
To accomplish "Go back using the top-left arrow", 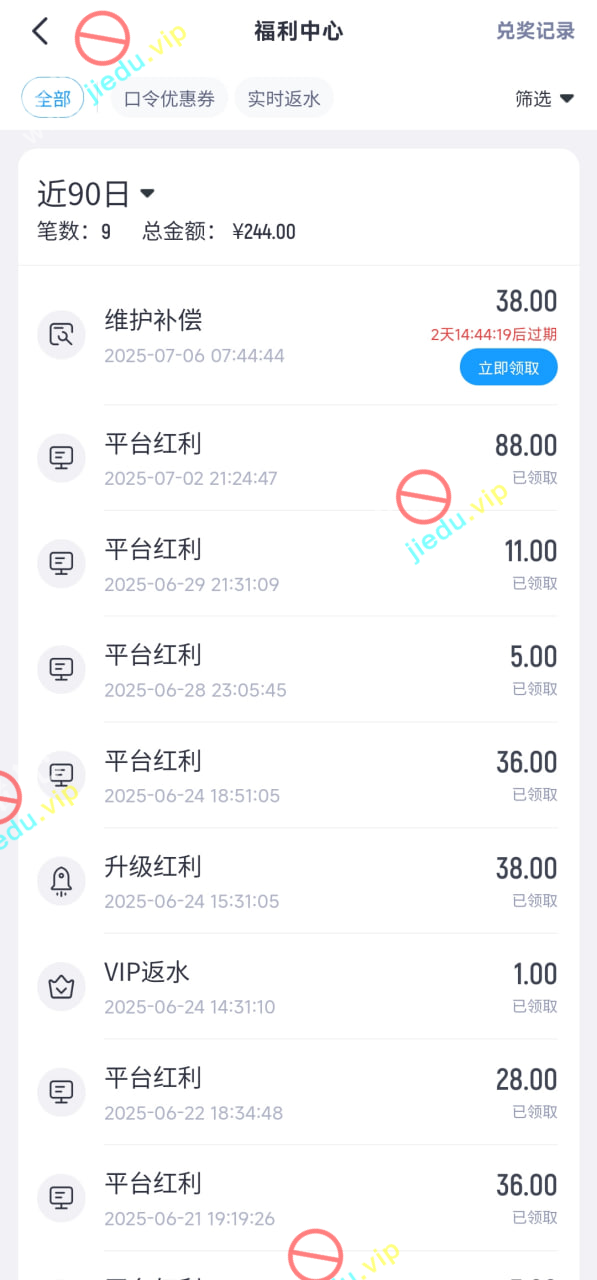I will 40,31.
